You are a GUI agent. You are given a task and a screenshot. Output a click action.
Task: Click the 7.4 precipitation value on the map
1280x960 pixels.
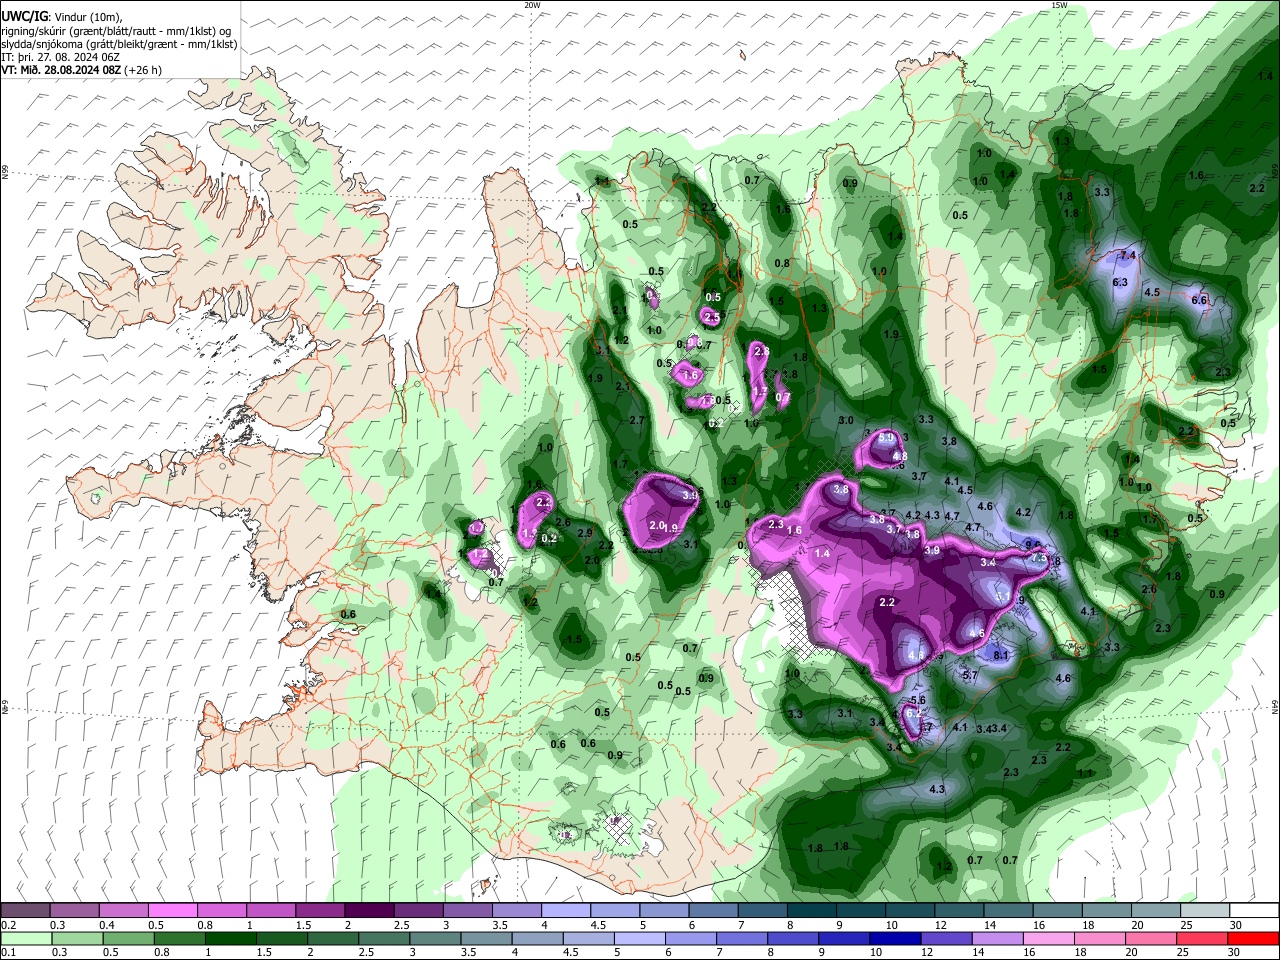click(1128, 256)
